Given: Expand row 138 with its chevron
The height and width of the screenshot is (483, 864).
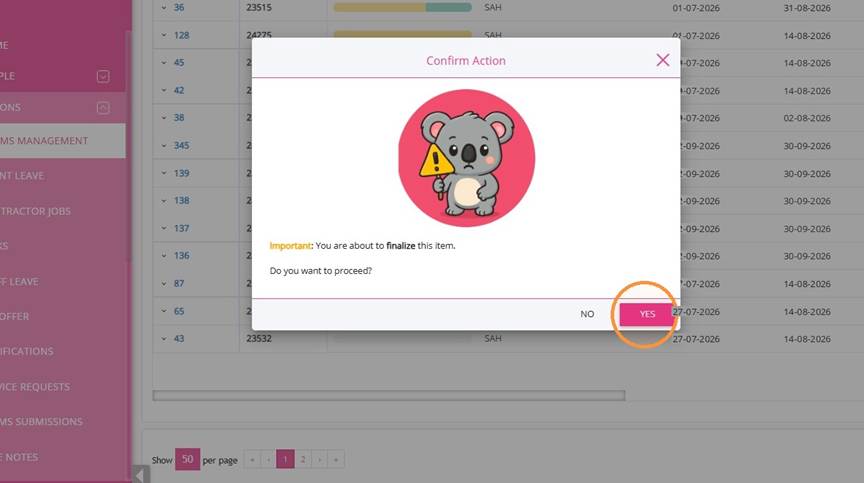Looking at the screenshot, I should 164,200.
